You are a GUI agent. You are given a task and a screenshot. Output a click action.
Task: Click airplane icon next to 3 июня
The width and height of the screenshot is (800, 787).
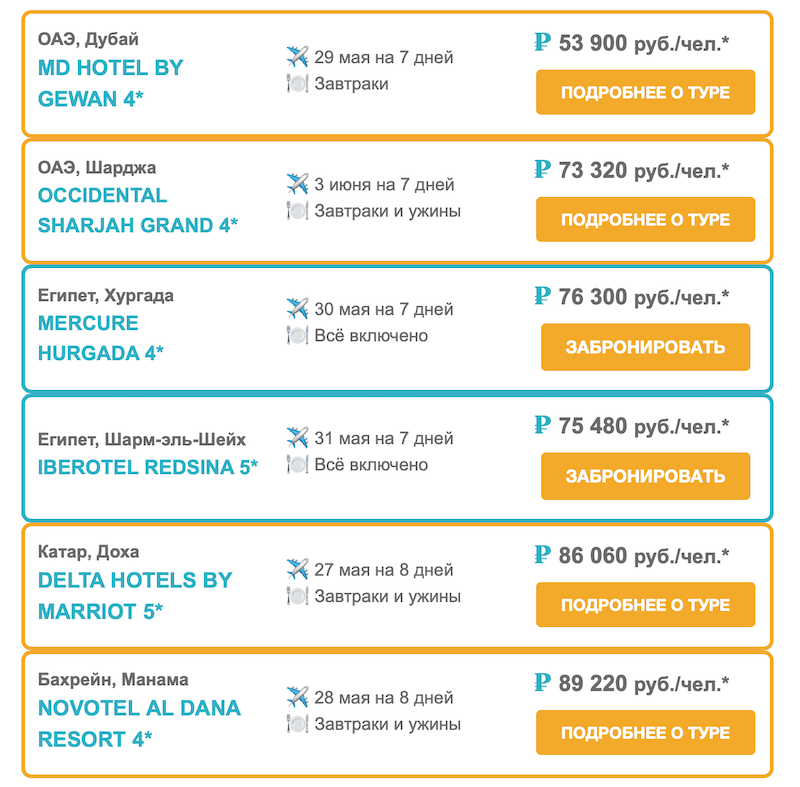(297, 184)
